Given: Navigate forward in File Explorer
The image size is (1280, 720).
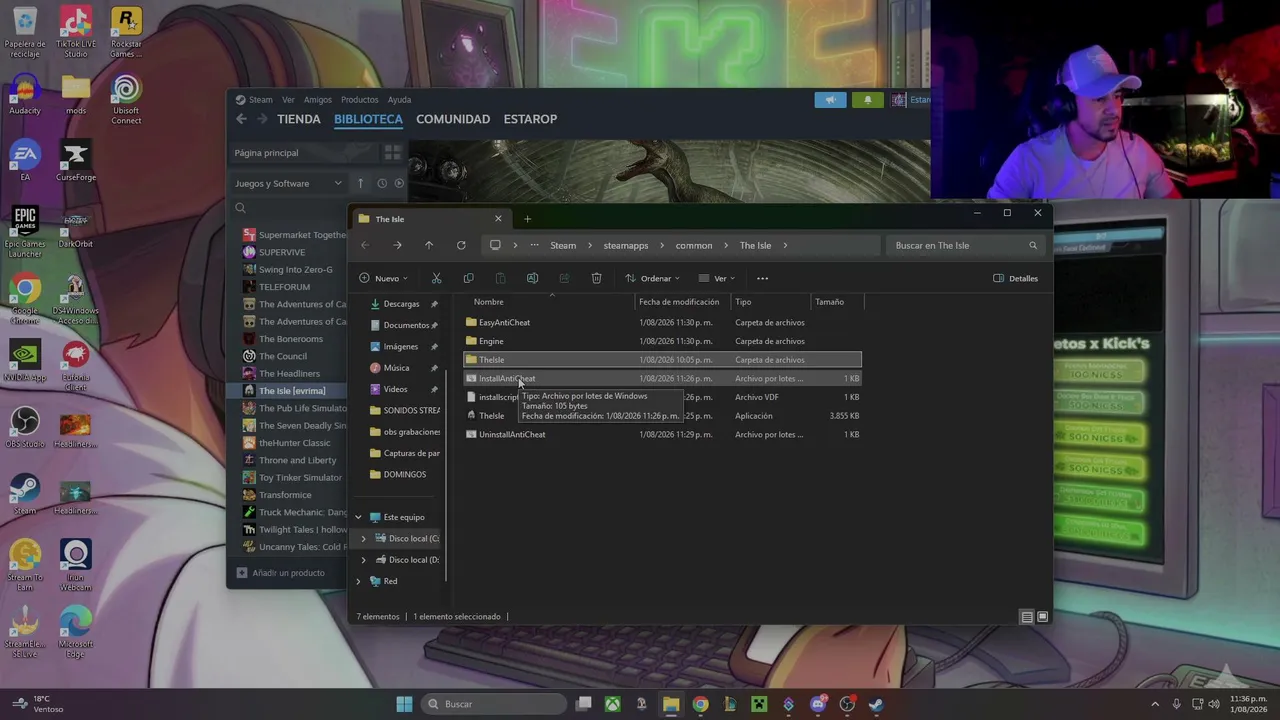Looking at the screenshot, I should 397,245.
